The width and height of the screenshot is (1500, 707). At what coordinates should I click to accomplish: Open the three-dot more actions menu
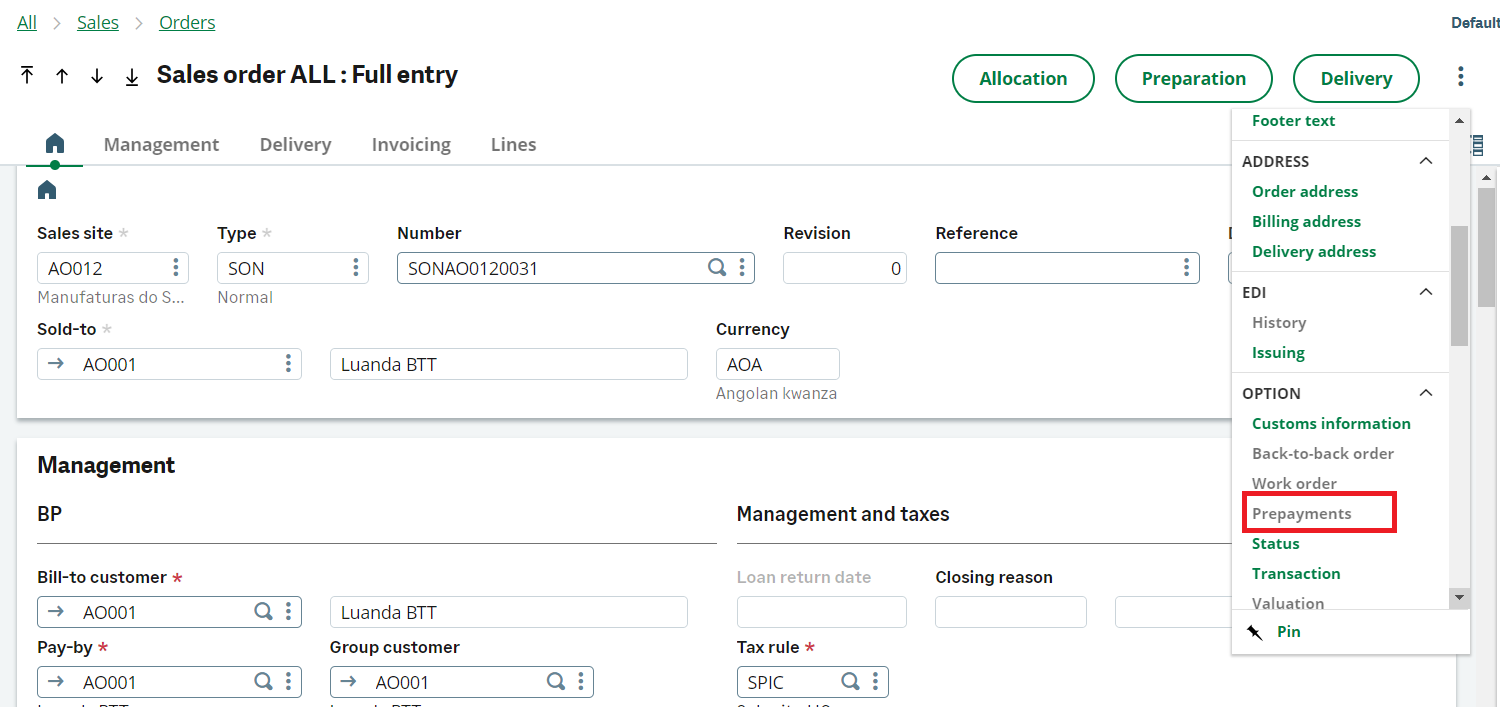coord(1461,76)
